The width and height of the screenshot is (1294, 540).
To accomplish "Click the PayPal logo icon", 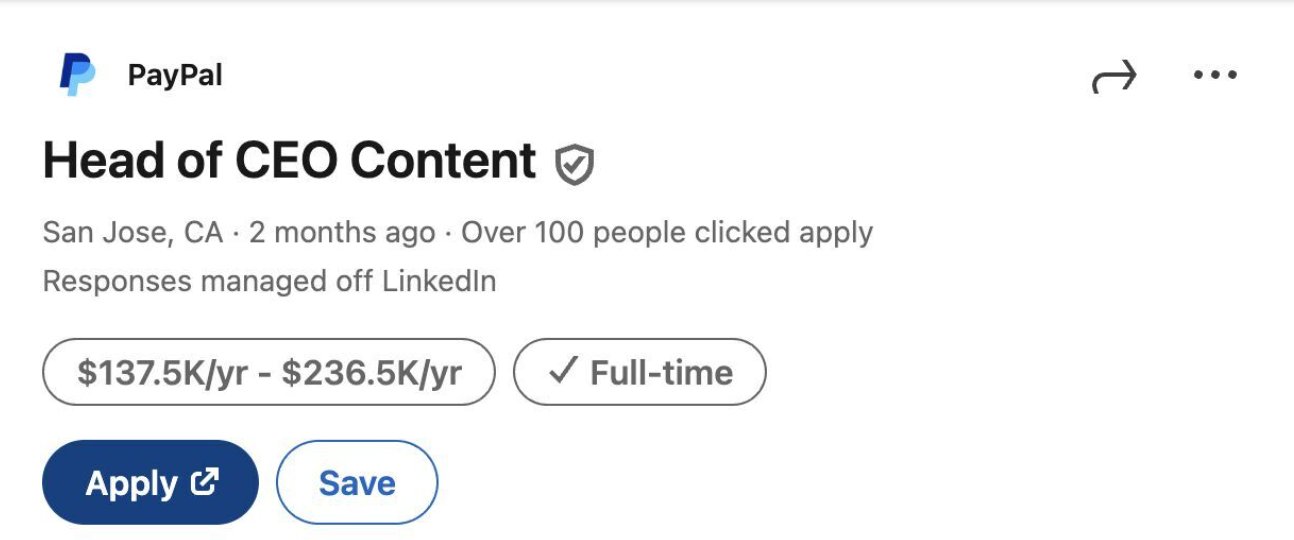I will coord(76,75).
